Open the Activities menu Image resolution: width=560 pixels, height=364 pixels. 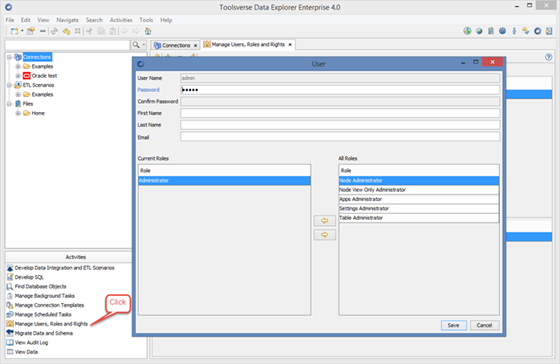coord(121,20)
